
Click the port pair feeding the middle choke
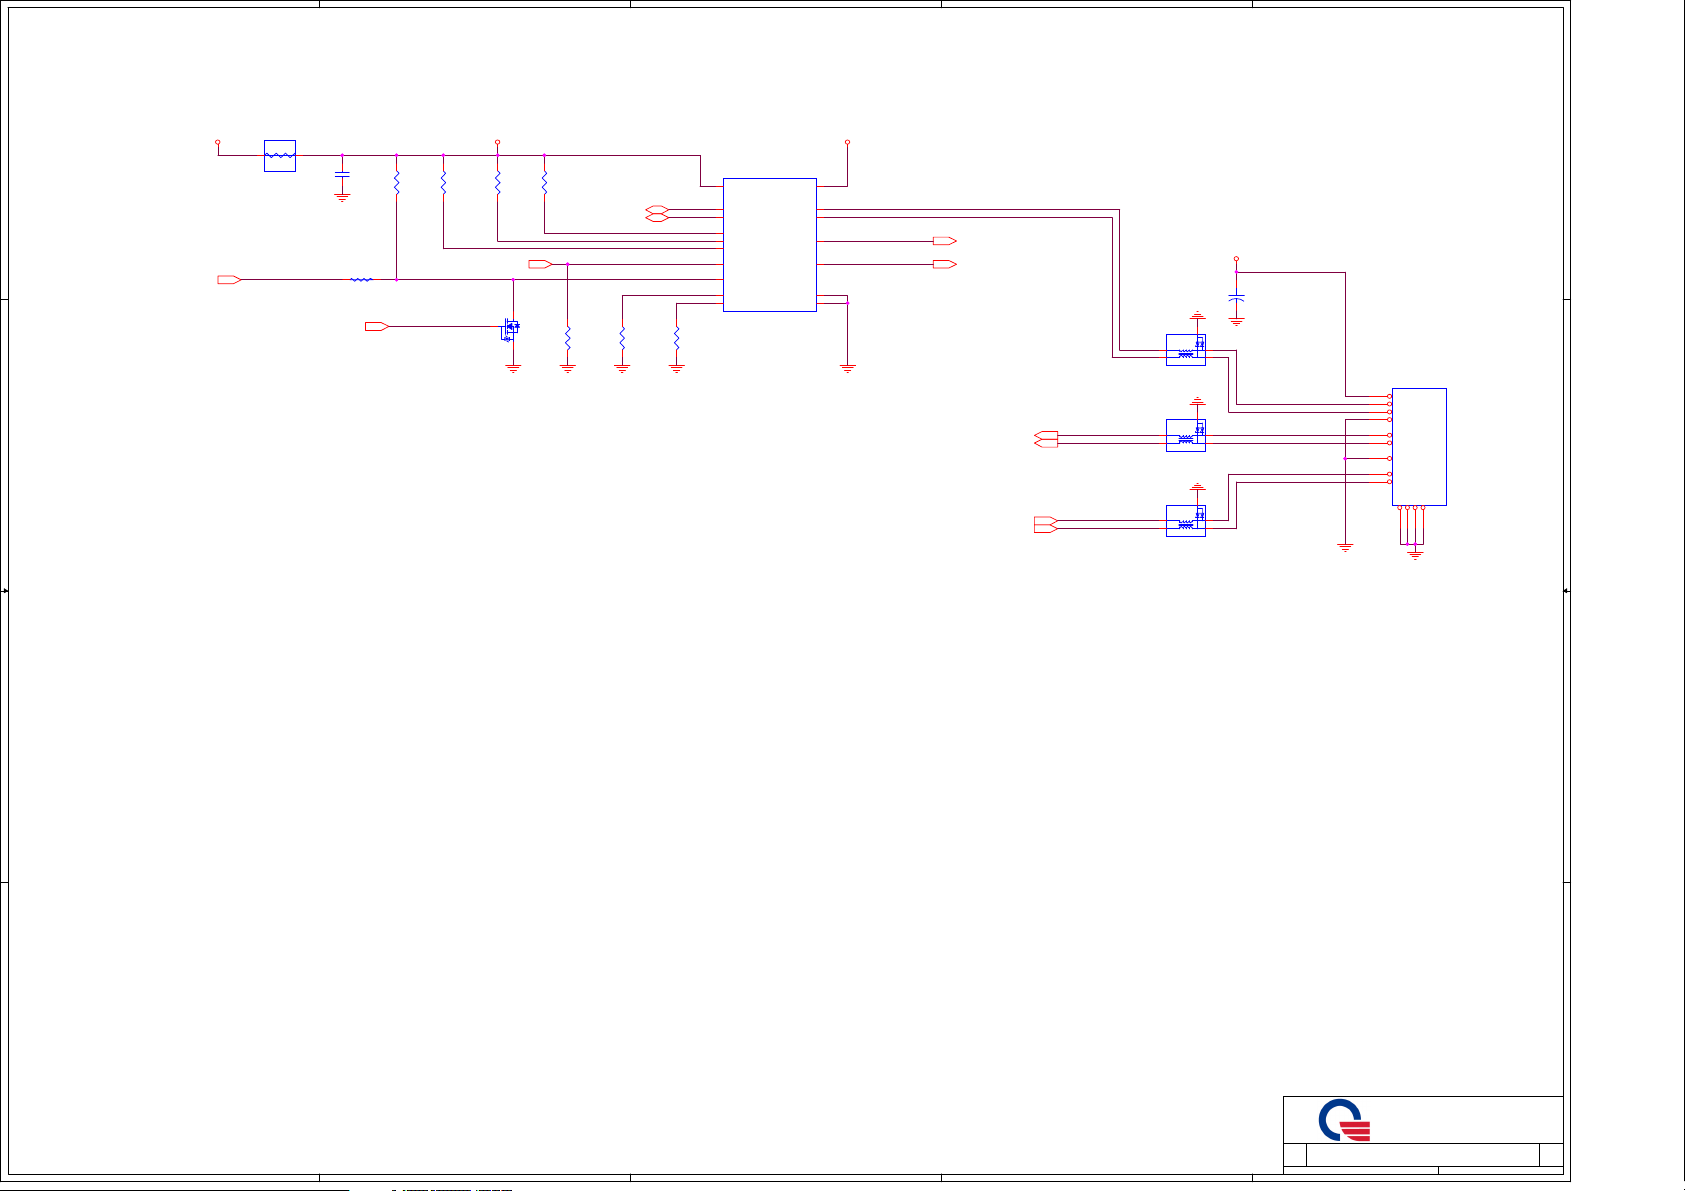1046,439
